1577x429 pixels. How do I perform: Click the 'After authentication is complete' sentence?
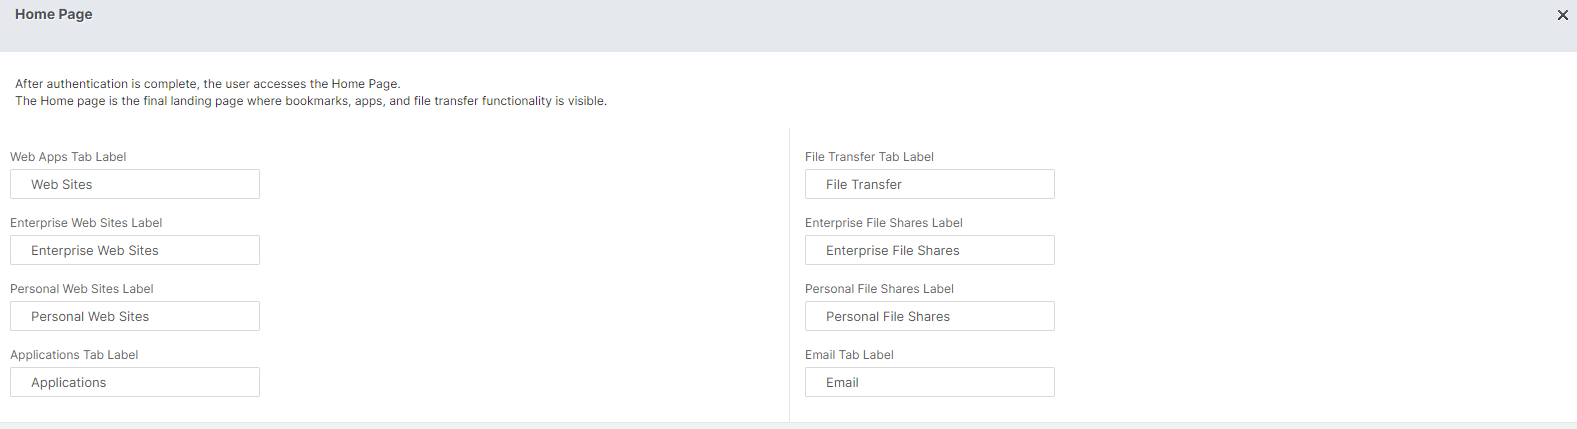[x=208, y=84]
